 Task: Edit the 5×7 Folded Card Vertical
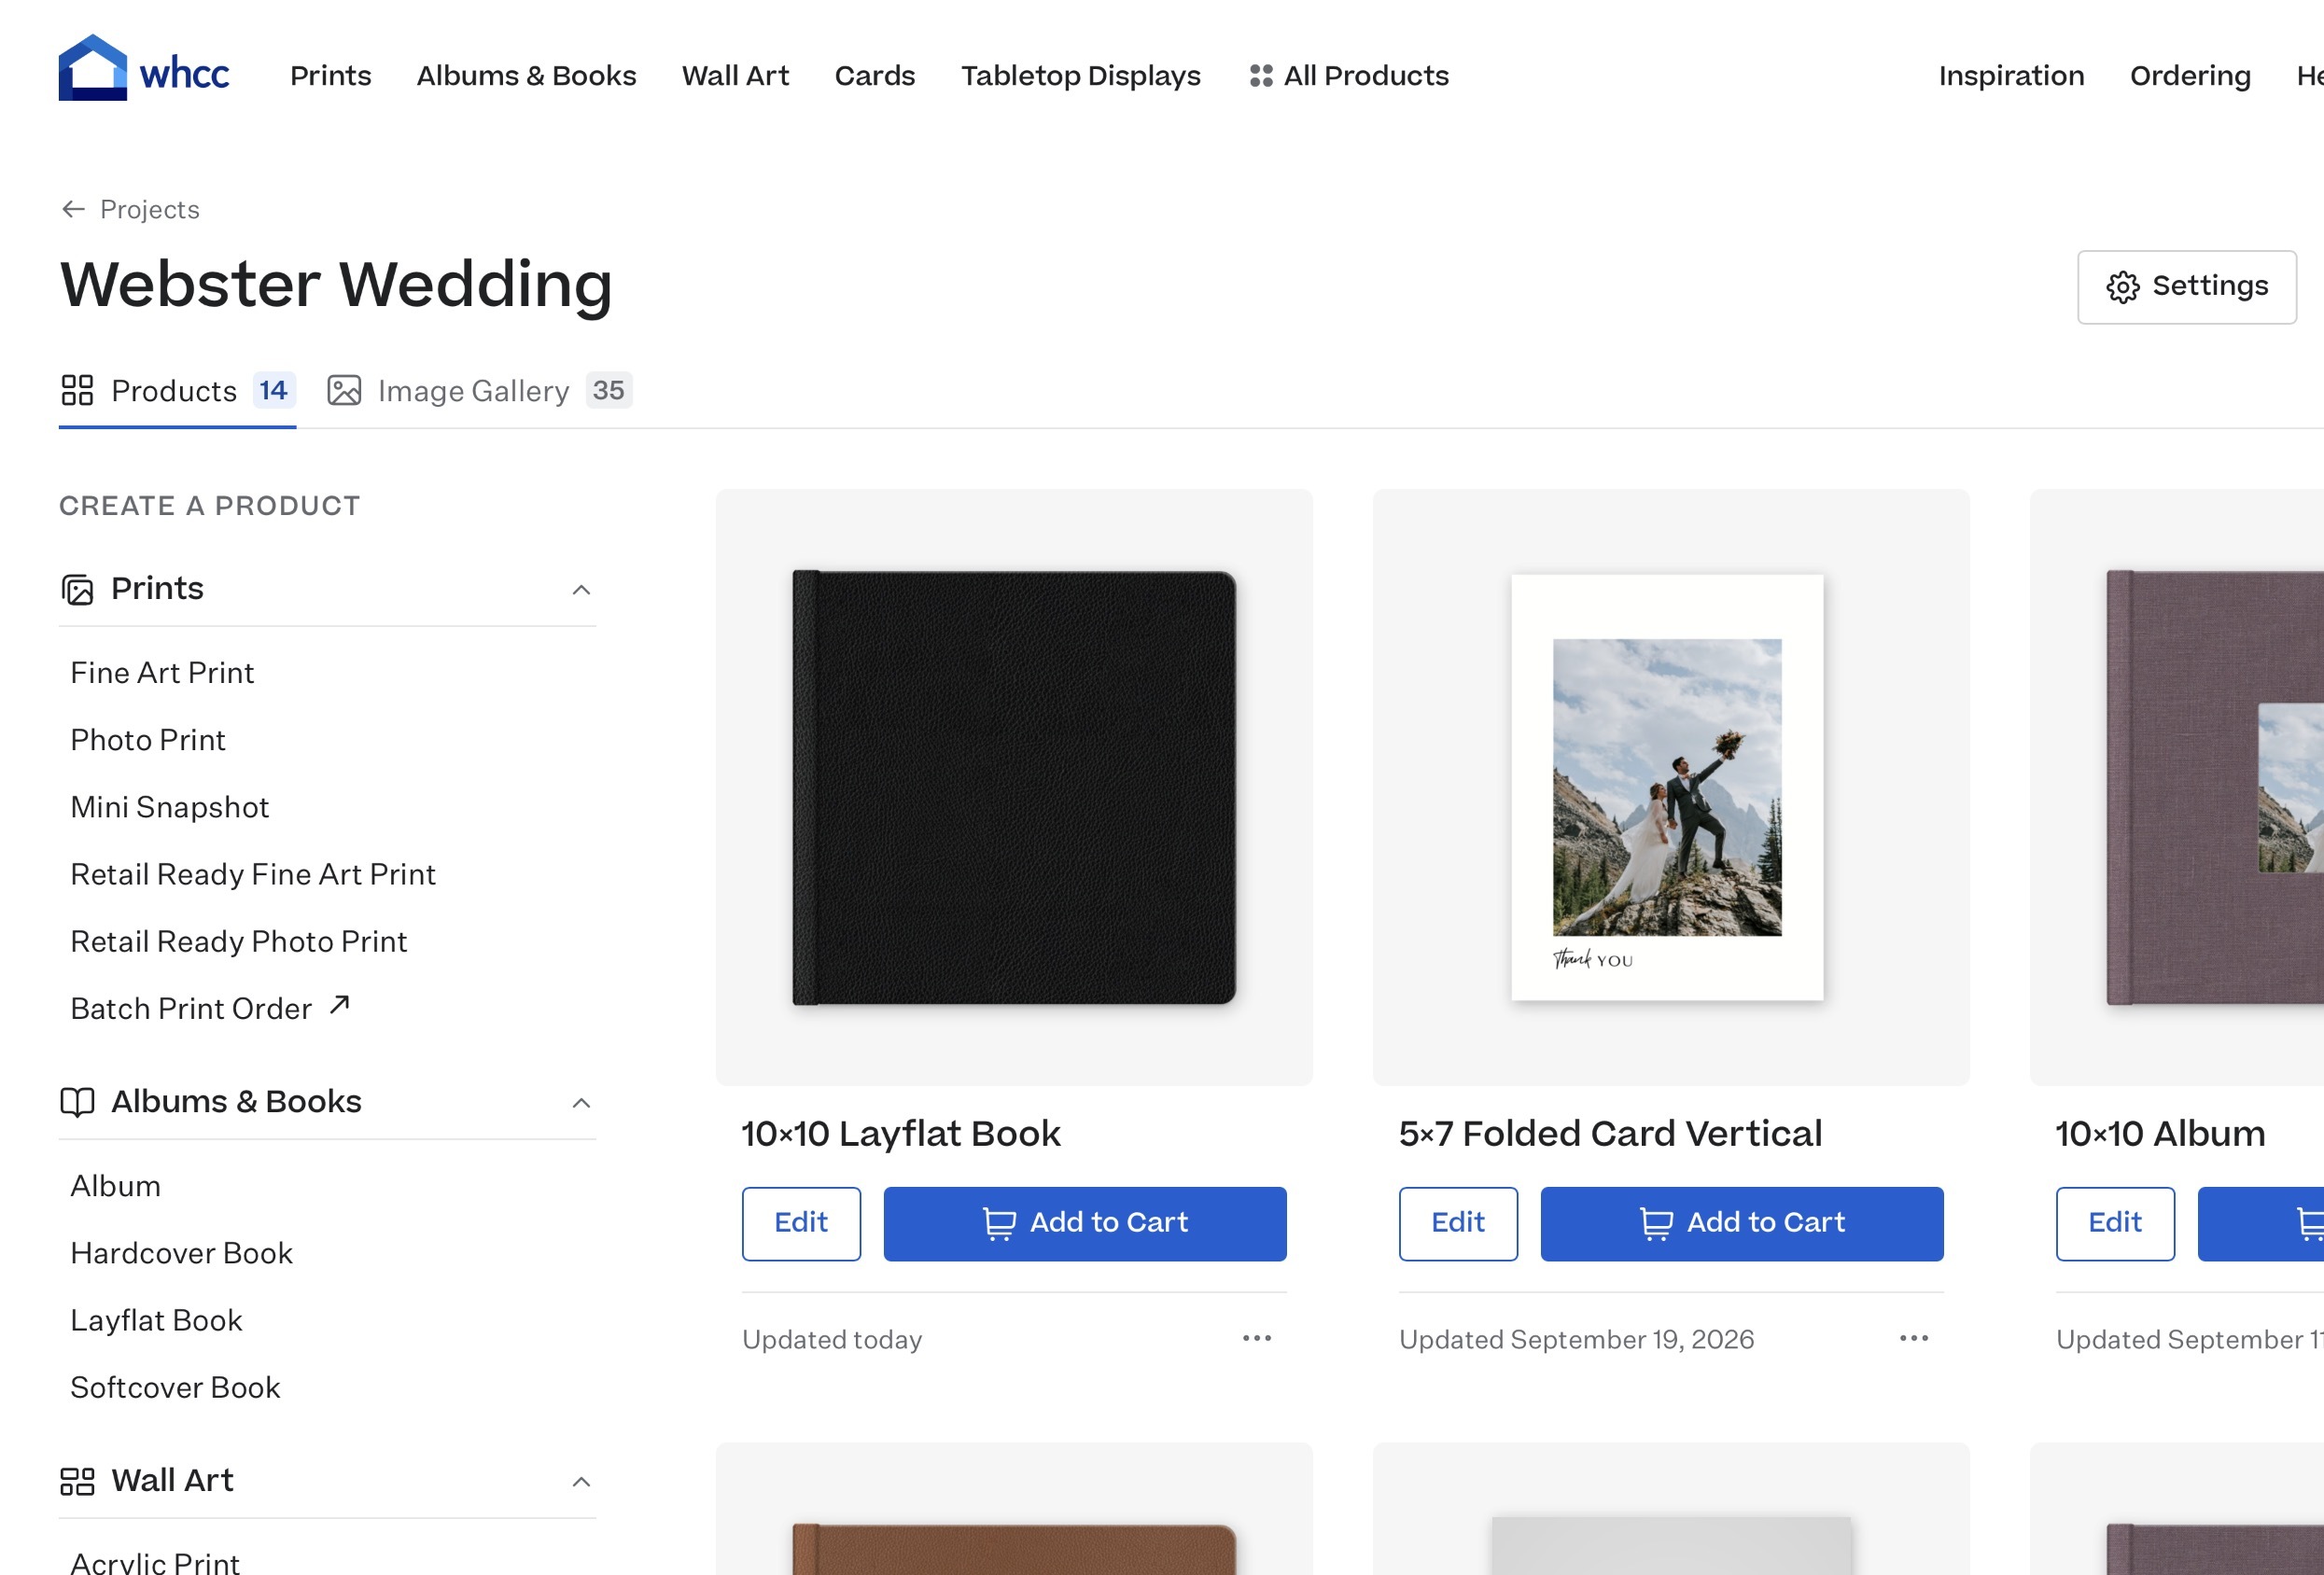coord(1458,1224)
